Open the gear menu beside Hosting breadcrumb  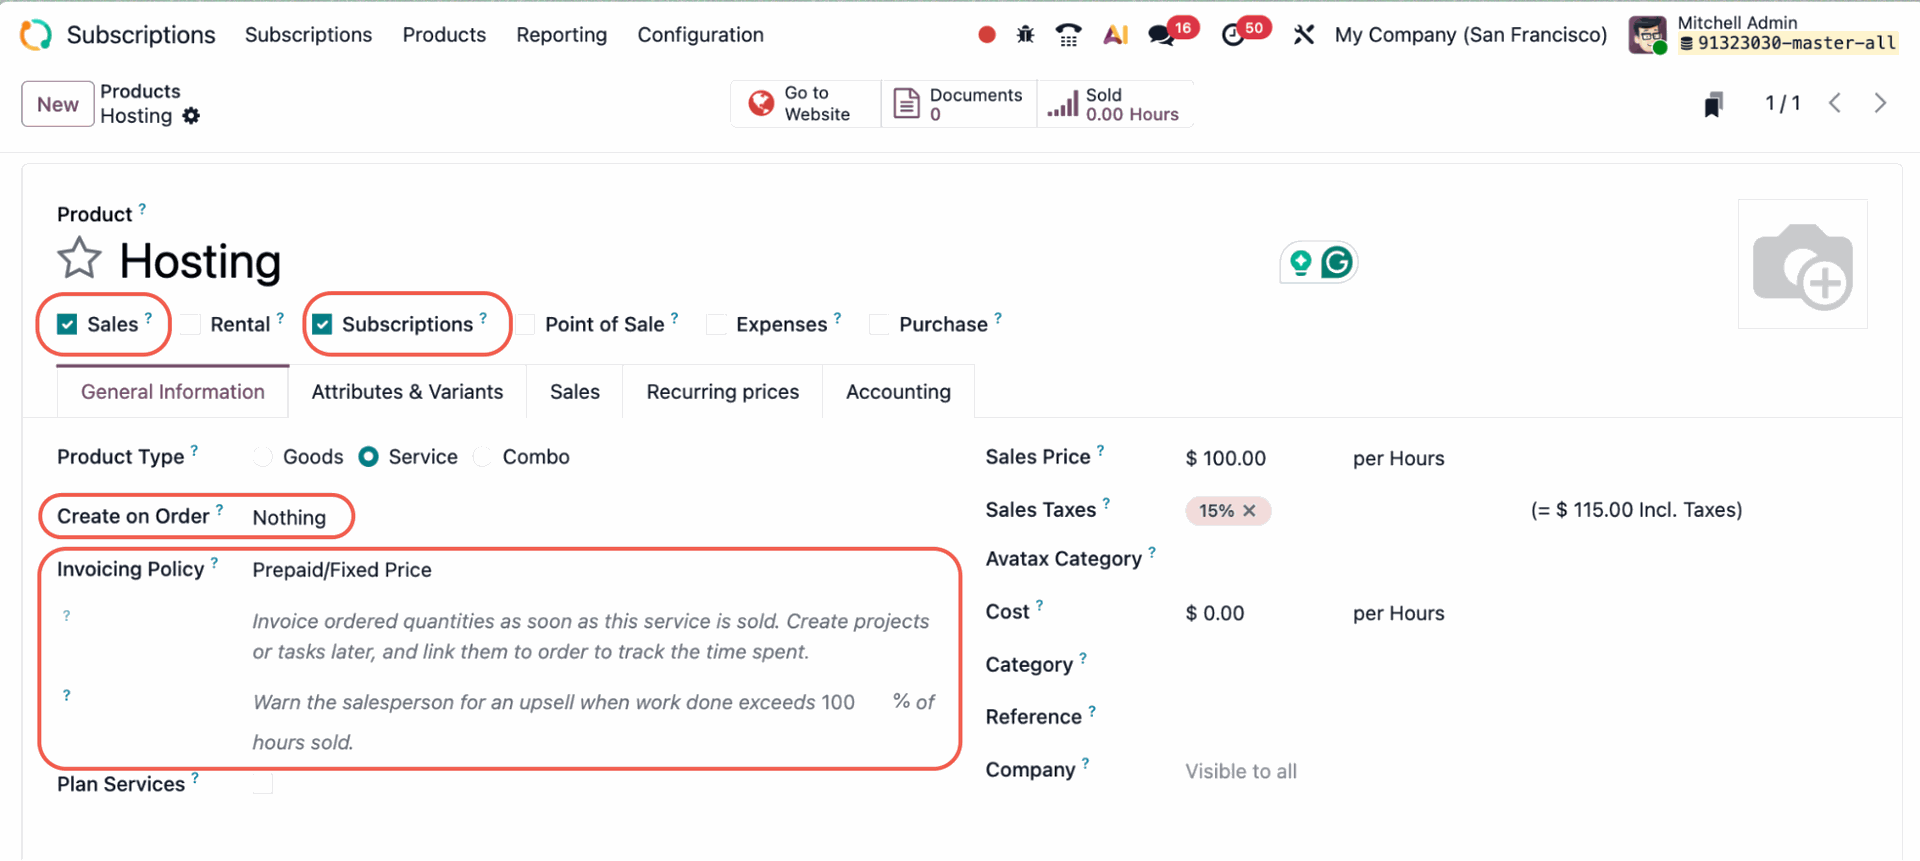[x=191, y=116]
